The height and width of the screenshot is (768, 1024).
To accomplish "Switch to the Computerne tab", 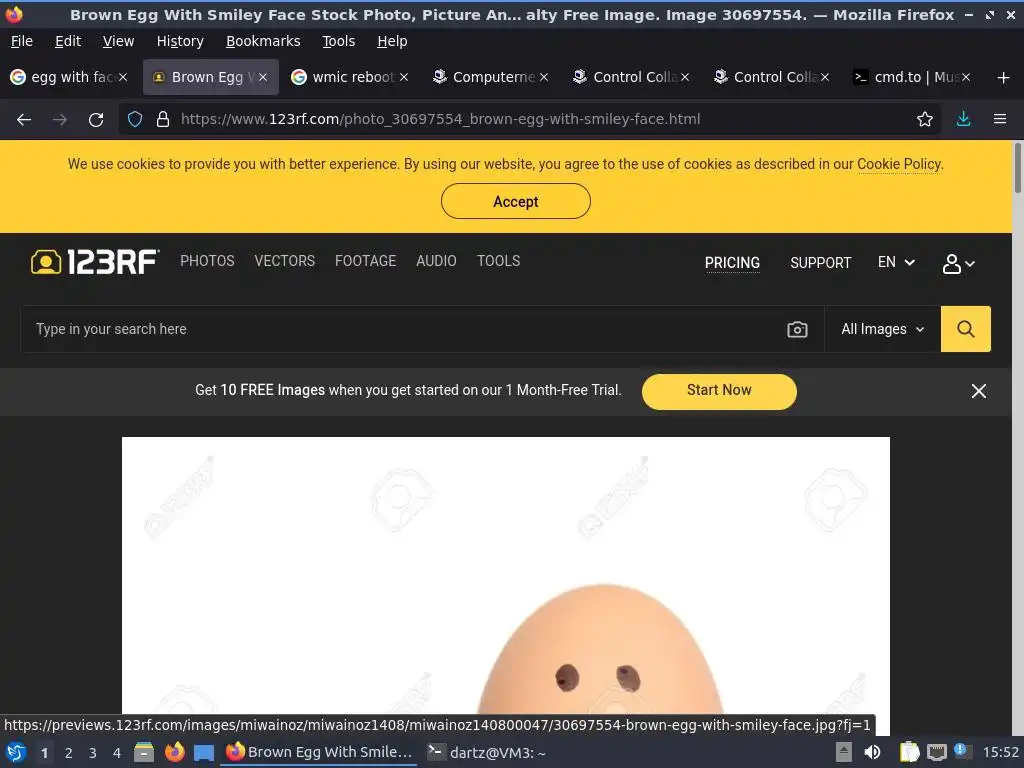I will (491, 77).
